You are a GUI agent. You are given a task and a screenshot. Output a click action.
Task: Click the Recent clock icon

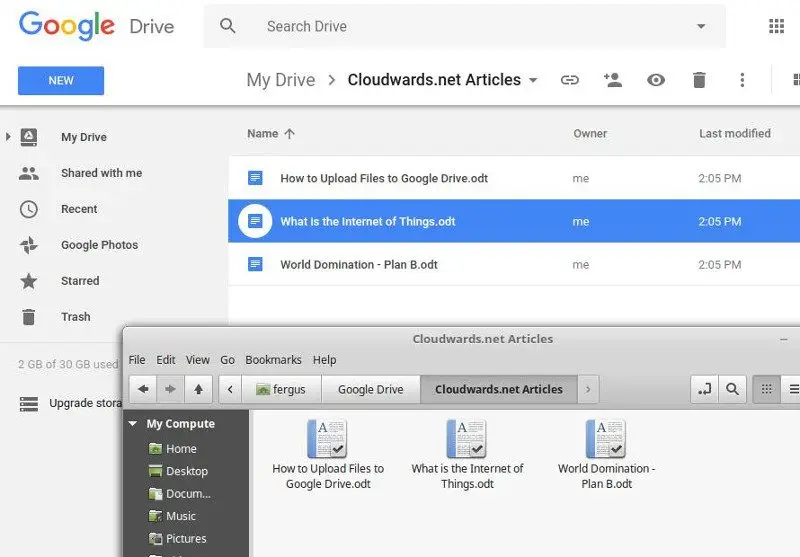click(29, 209)
